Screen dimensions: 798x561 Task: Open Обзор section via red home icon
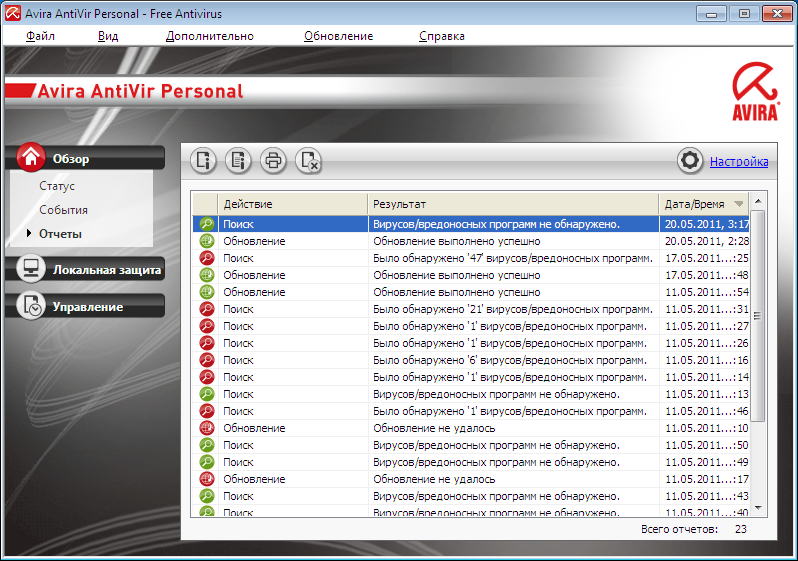tap(31, 157)
